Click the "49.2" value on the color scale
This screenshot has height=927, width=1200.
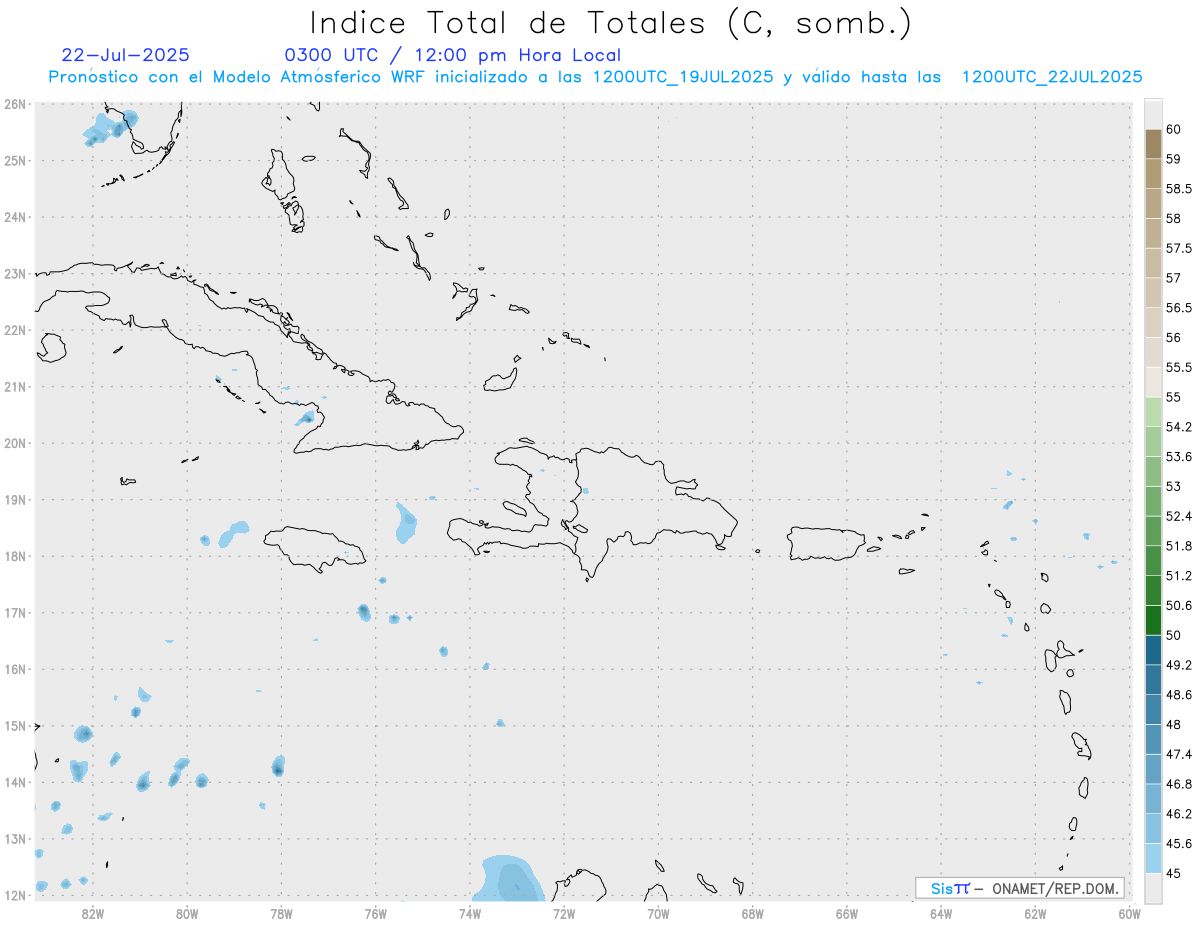pos(1179,665)
